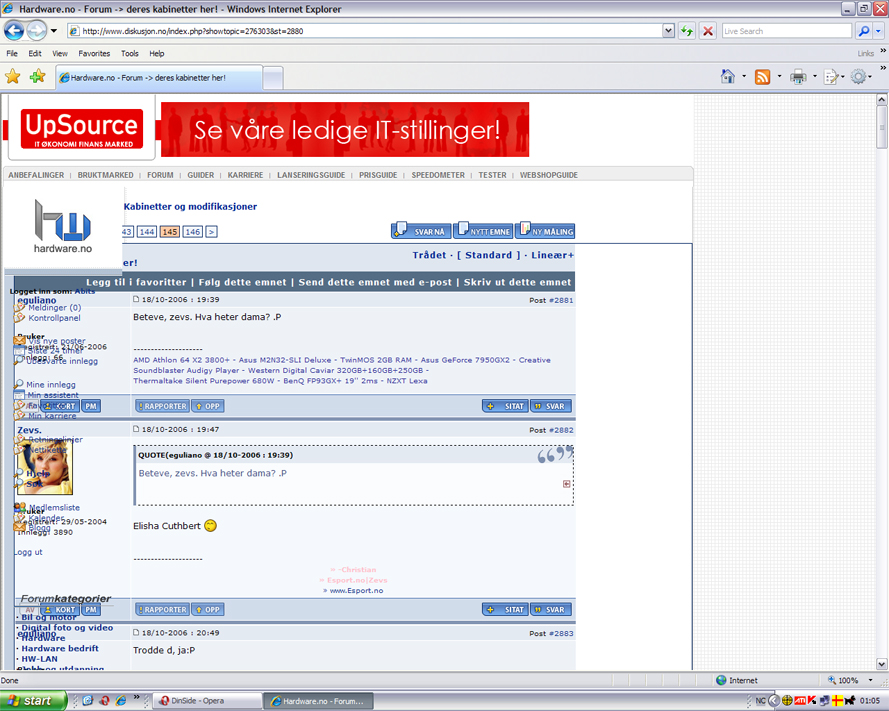Select the Hardware.no Forum browser tab
This screenshot has width=889, height=711.
click(x=159, y=78)
